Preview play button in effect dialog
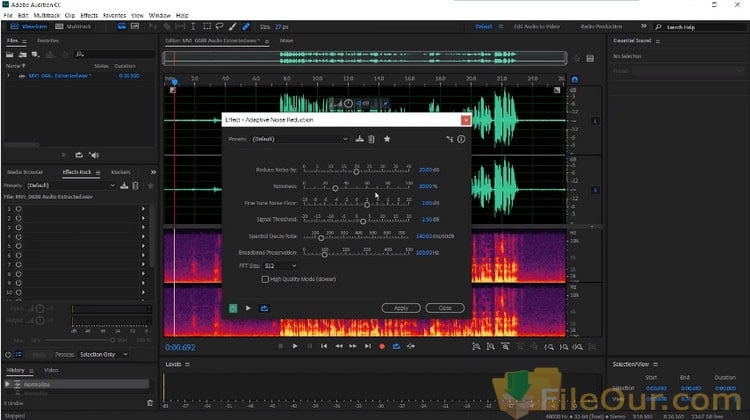 [x=248, y=308]
